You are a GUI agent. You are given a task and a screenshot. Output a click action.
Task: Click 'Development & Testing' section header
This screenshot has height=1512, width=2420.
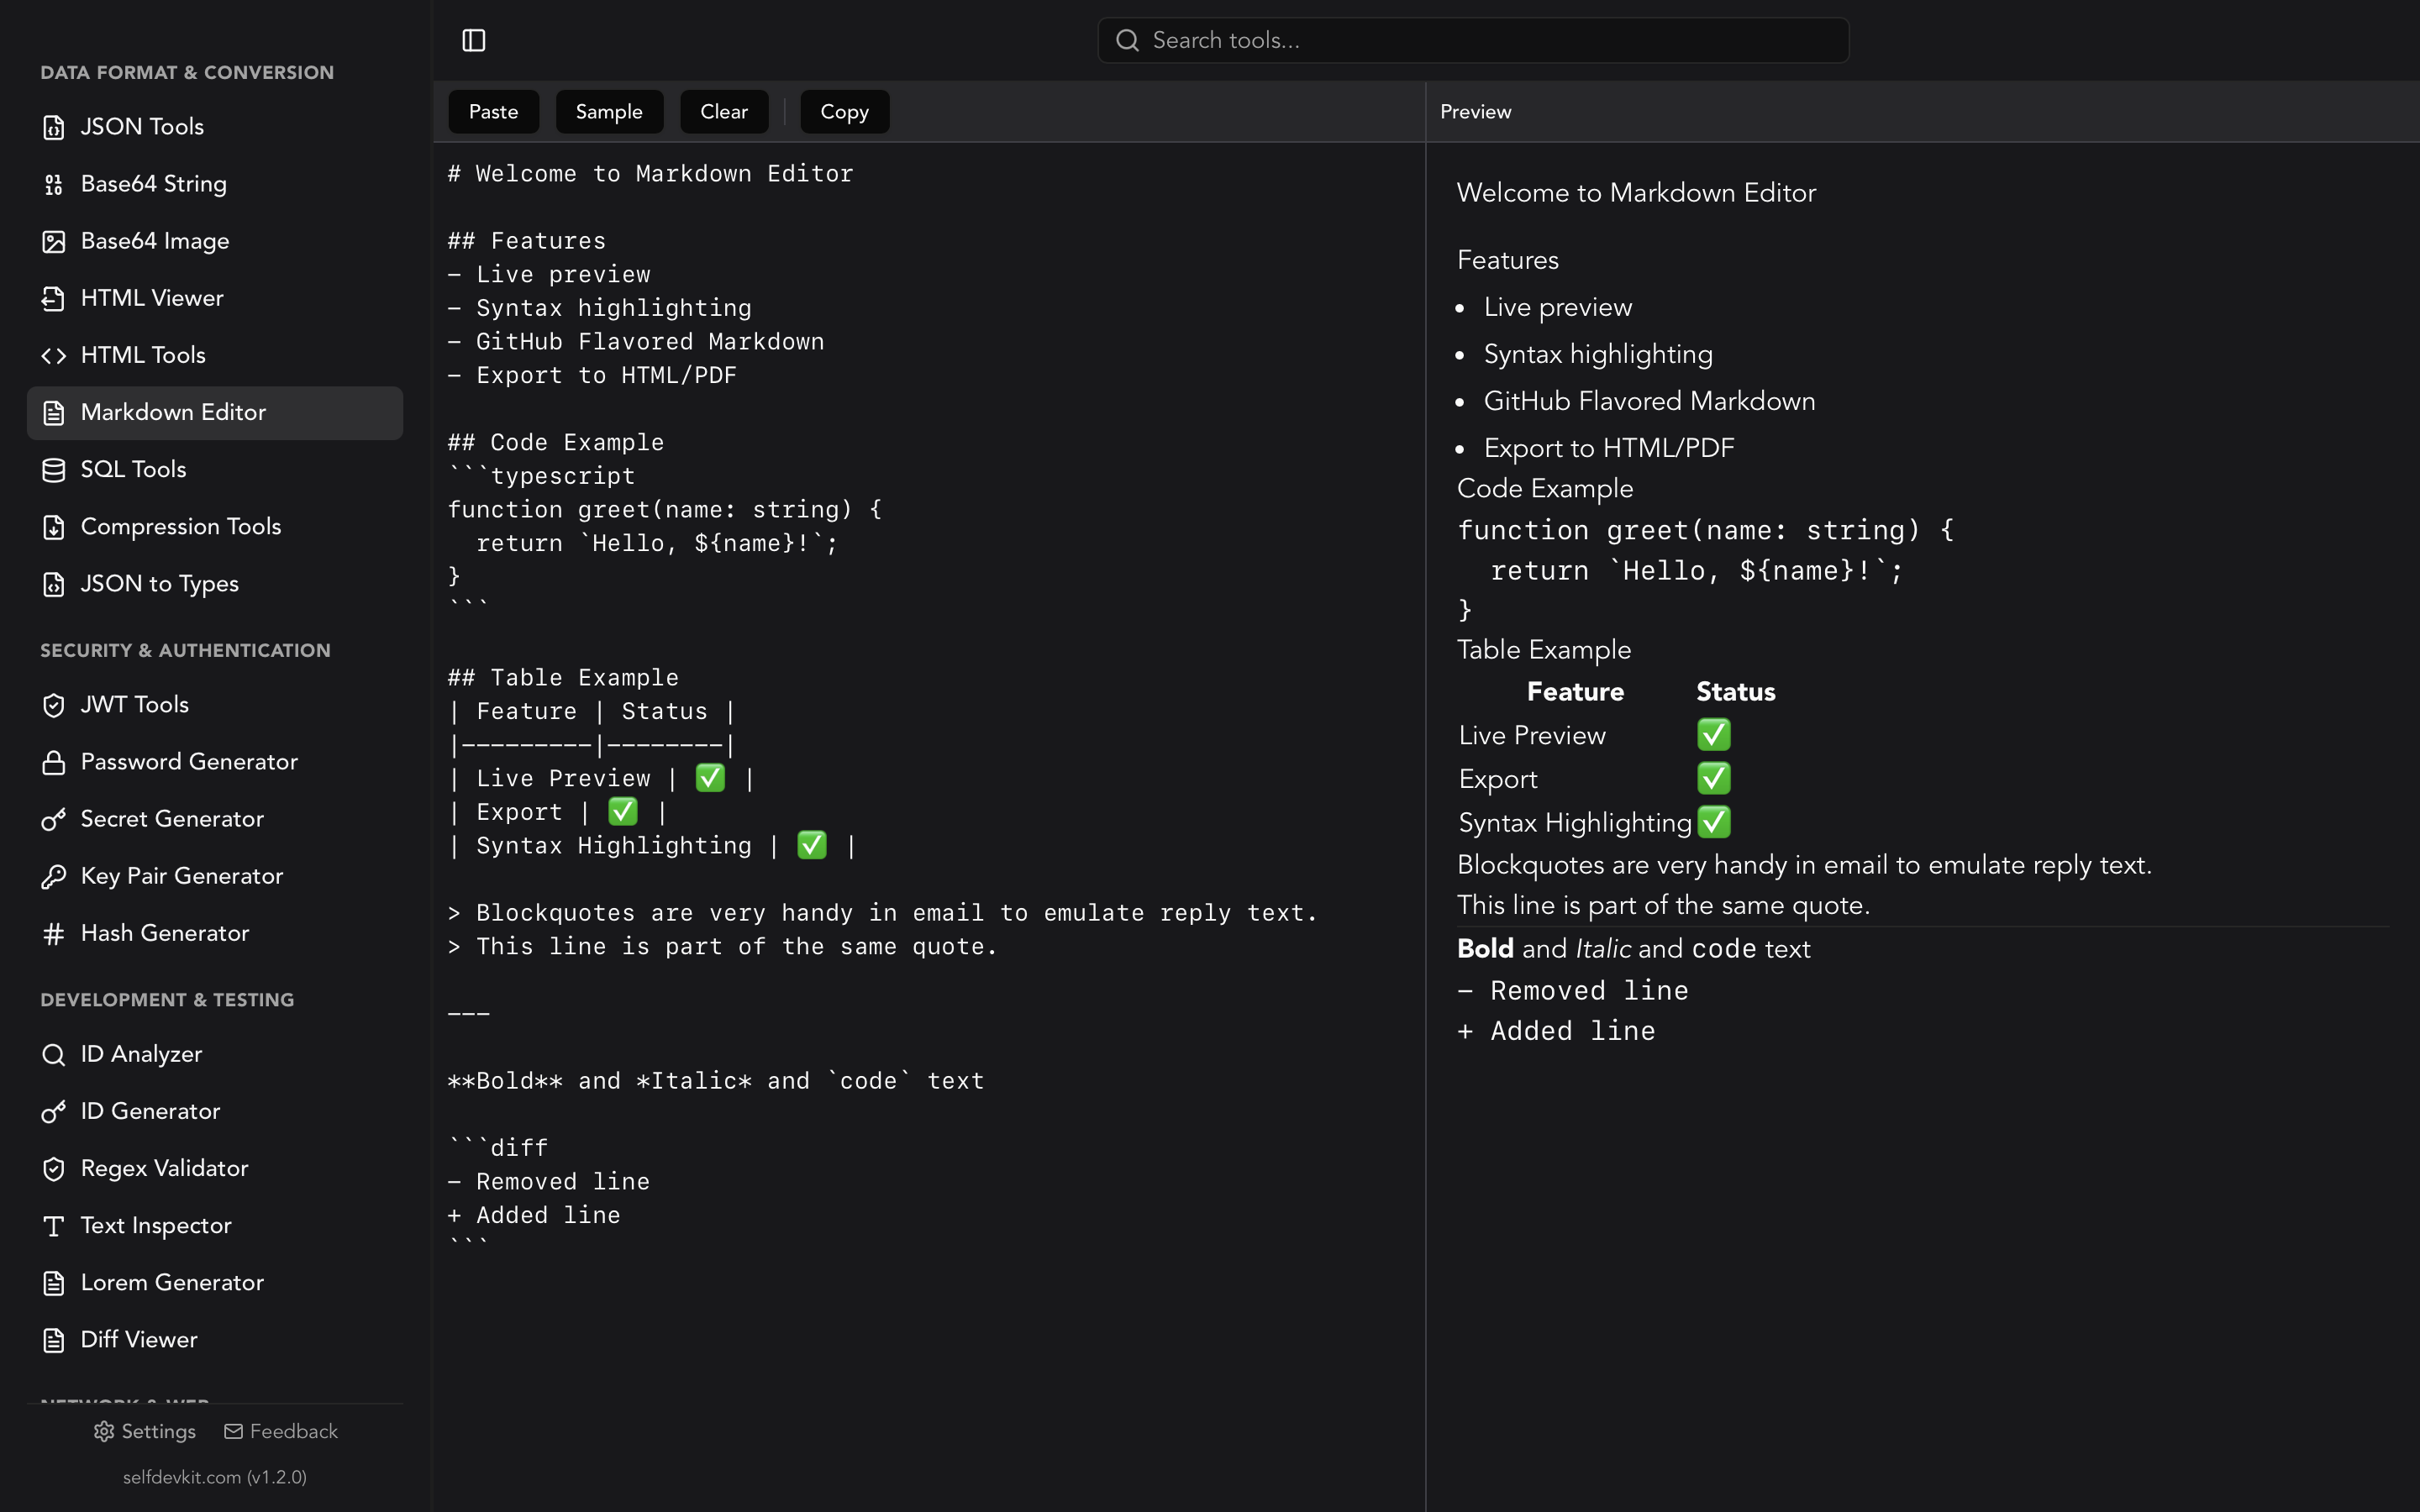(x=167, y=1000)
